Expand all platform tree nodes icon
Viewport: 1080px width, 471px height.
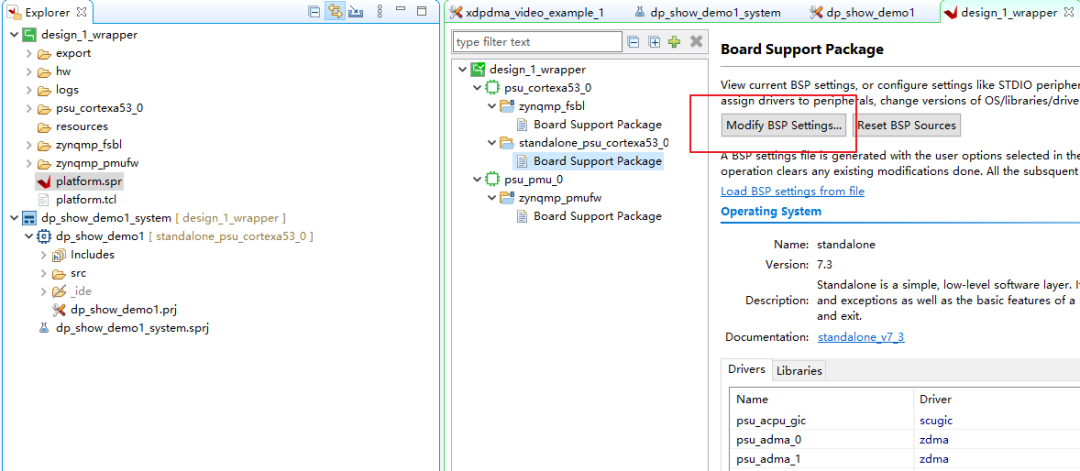coord(654,42)
